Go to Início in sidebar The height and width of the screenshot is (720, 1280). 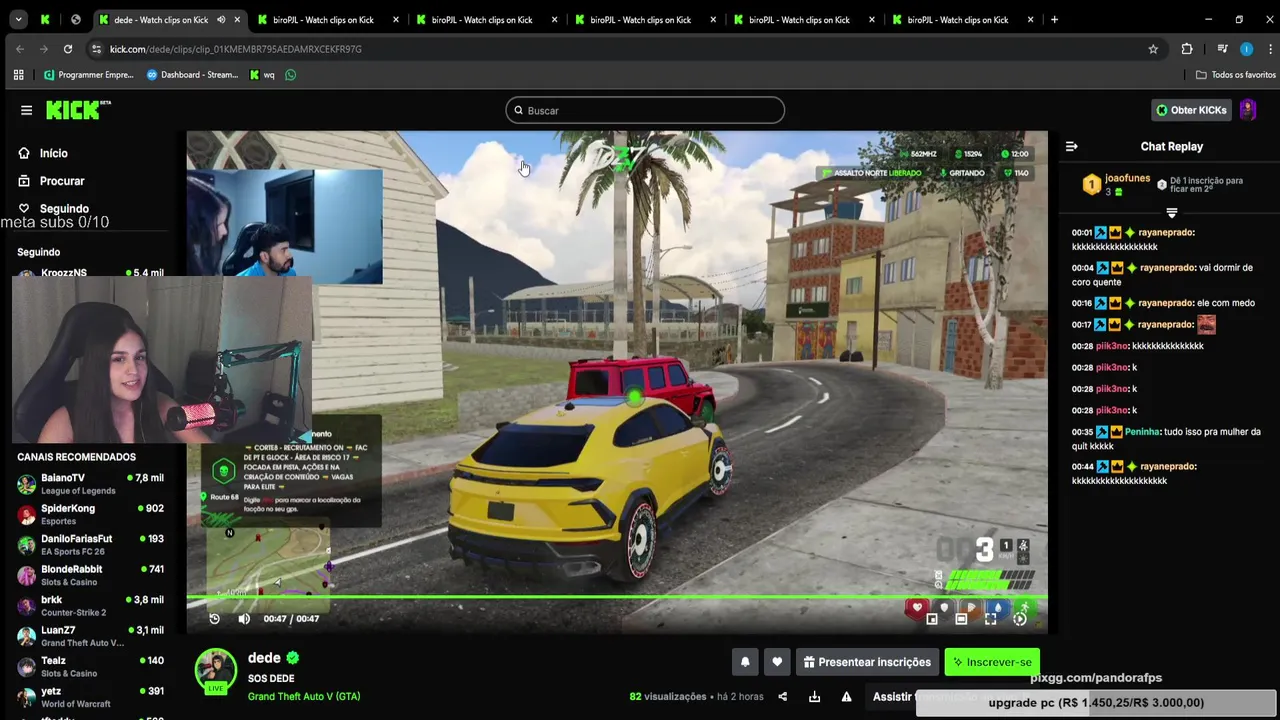pyautogui.click(x=53, y=153)
